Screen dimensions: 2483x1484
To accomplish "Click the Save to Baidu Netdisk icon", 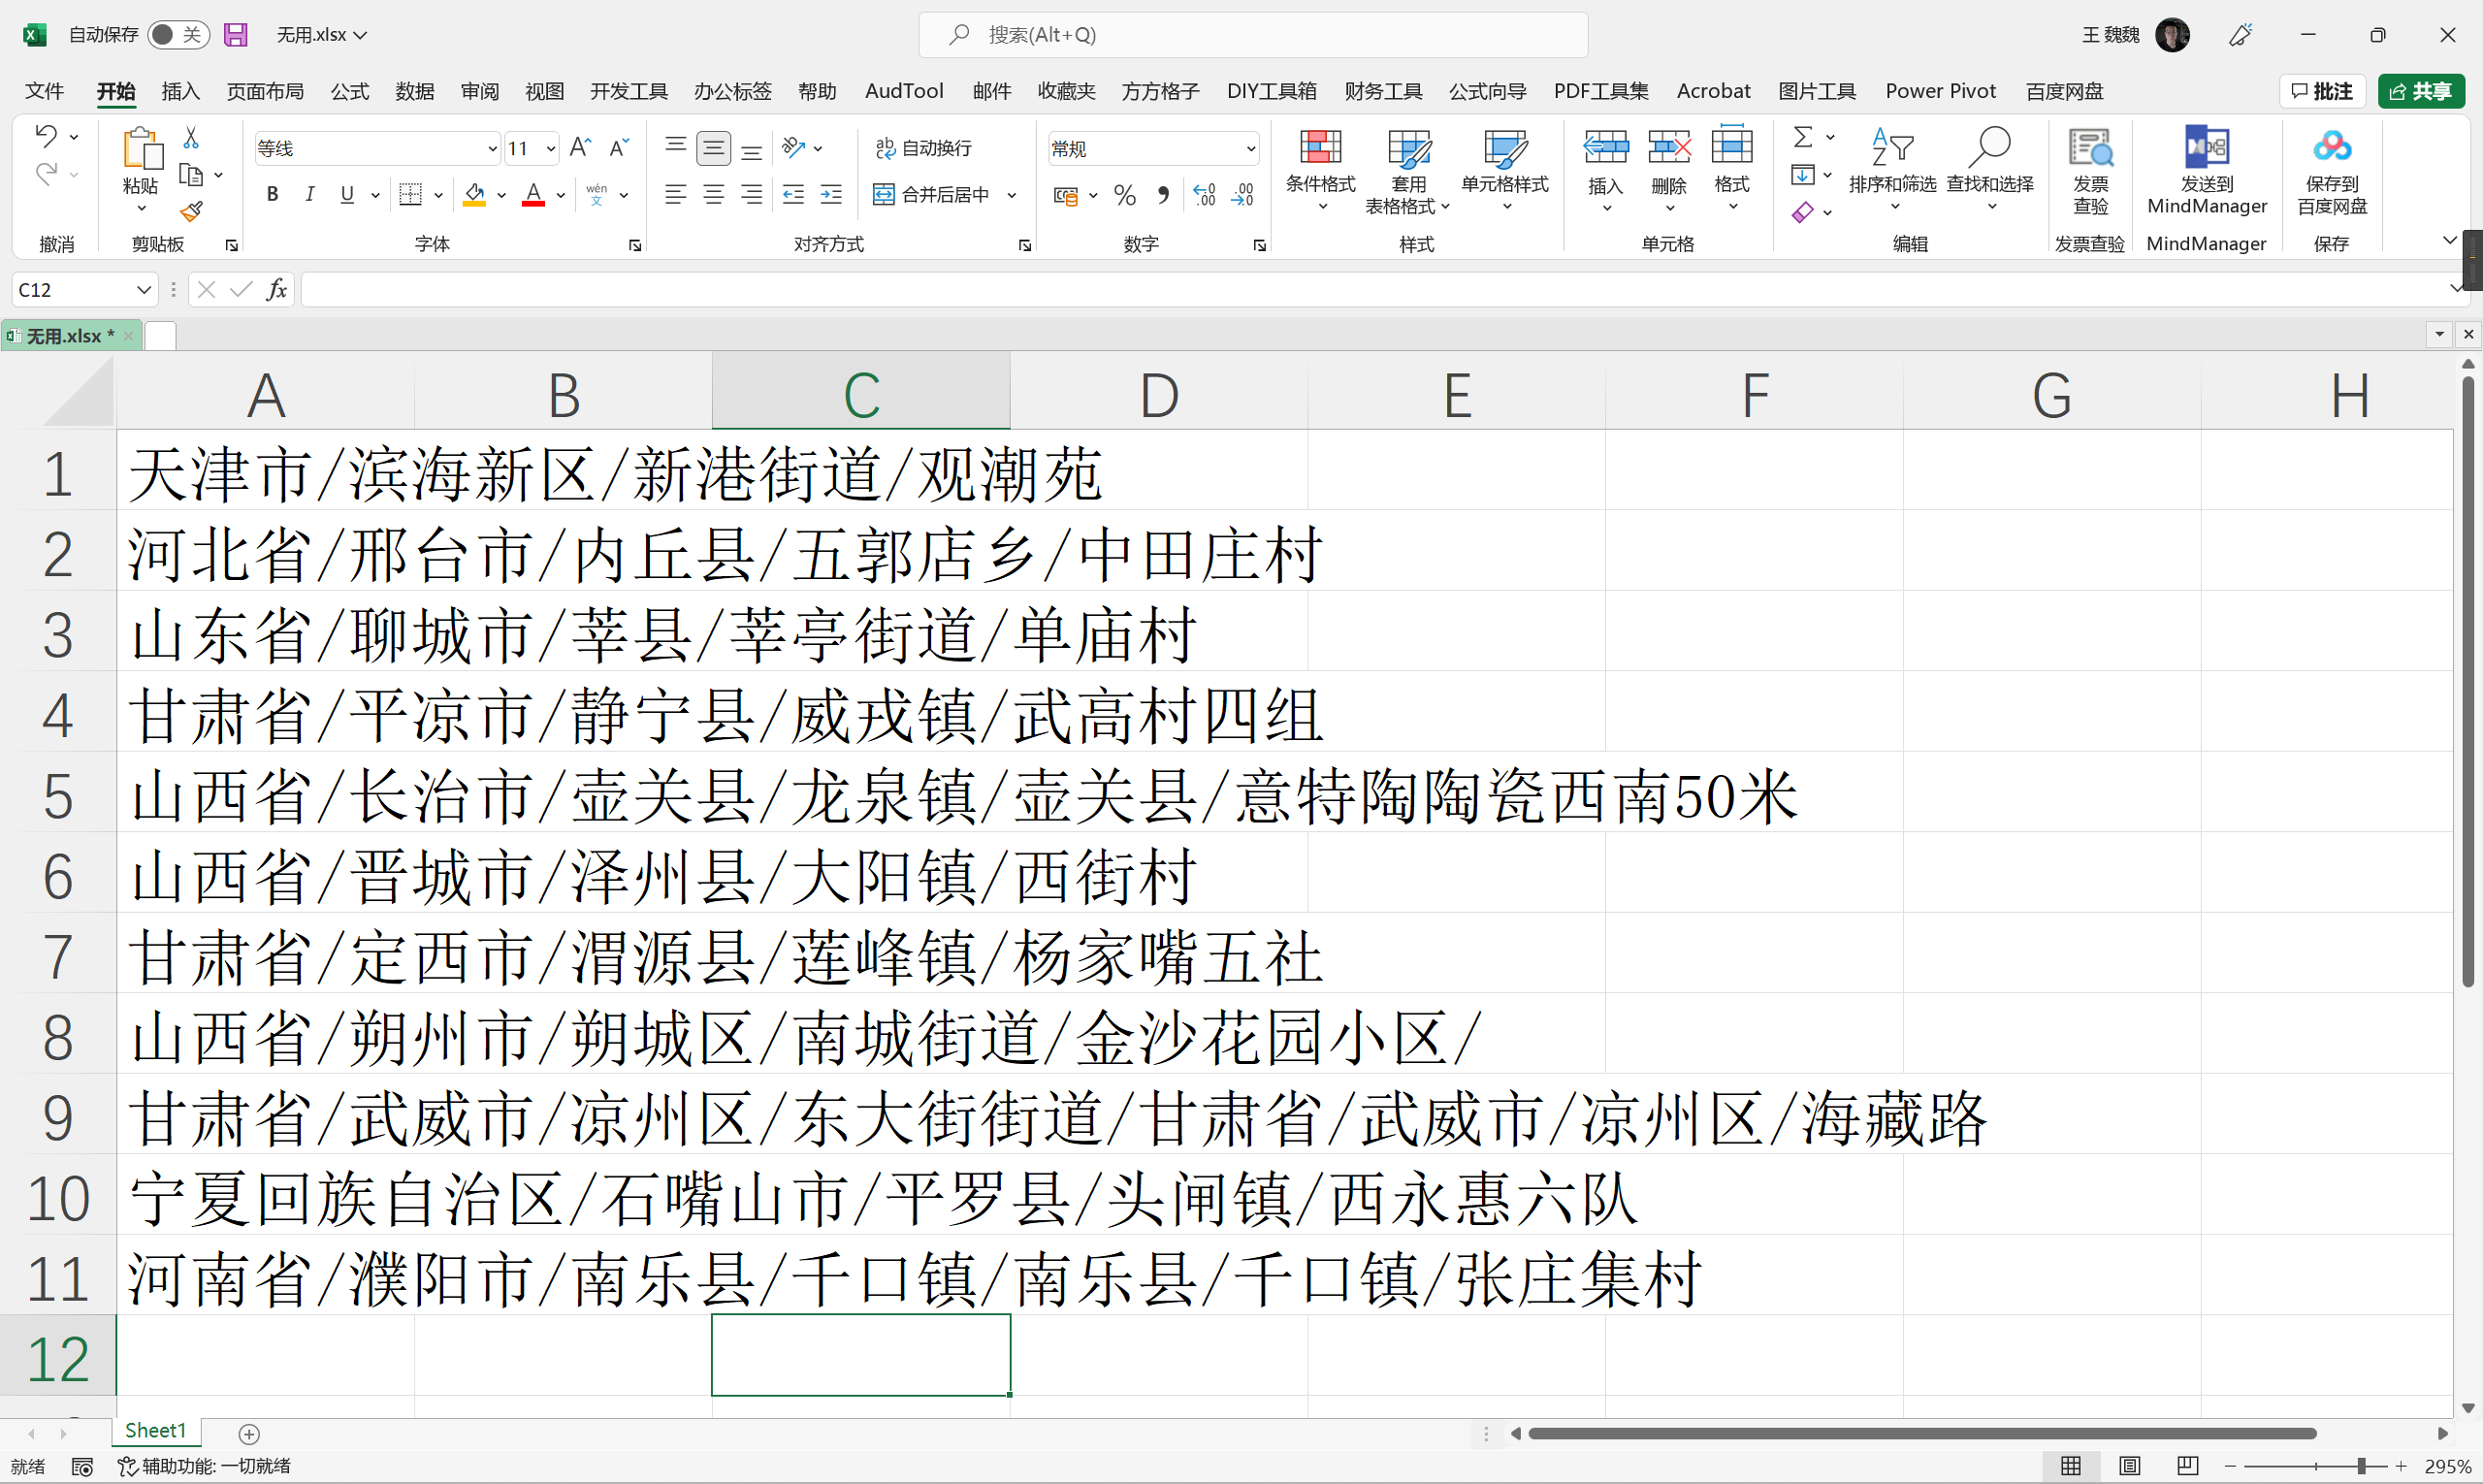I will click(2331, 148).
